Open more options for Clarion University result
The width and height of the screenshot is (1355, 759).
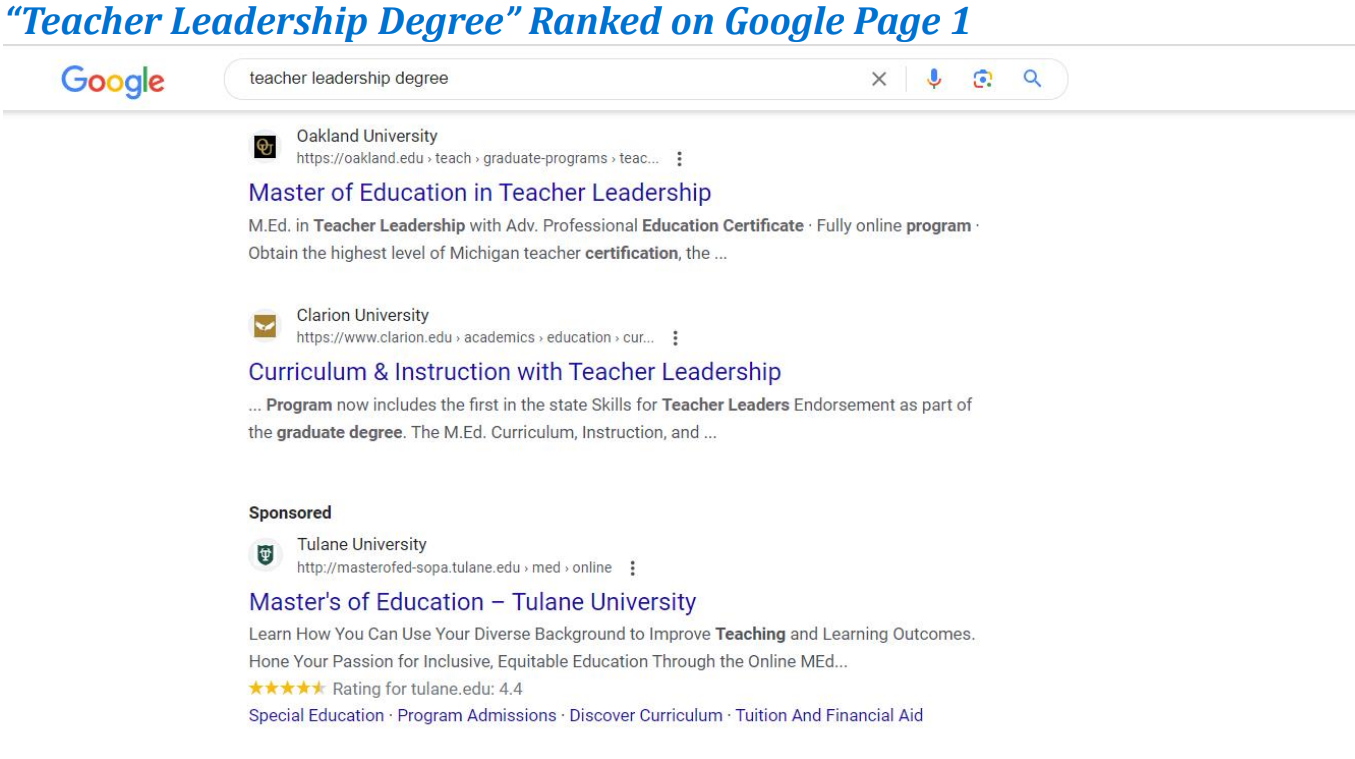point(675,338)
